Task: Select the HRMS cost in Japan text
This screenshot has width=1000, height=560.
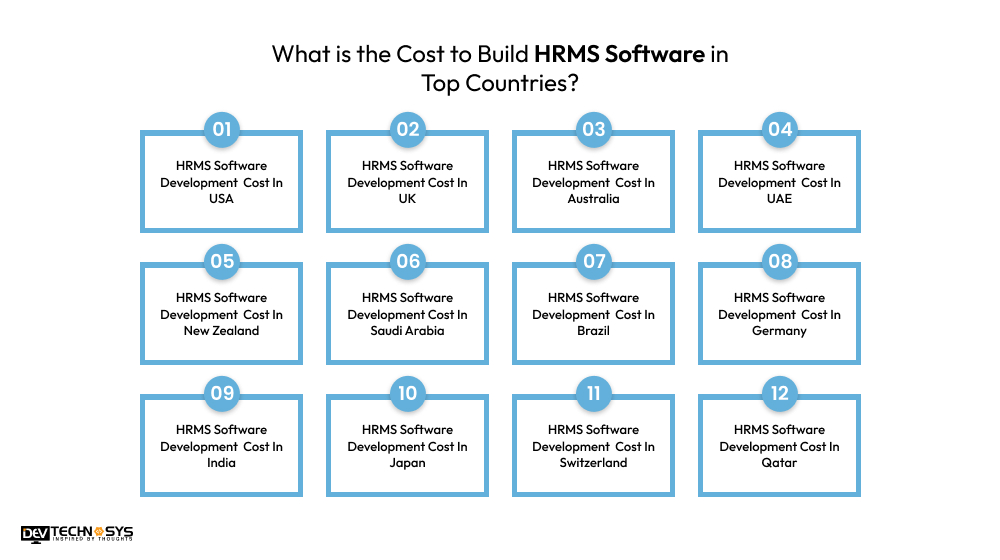Action: pyautogui.click(x=408, y=446)
